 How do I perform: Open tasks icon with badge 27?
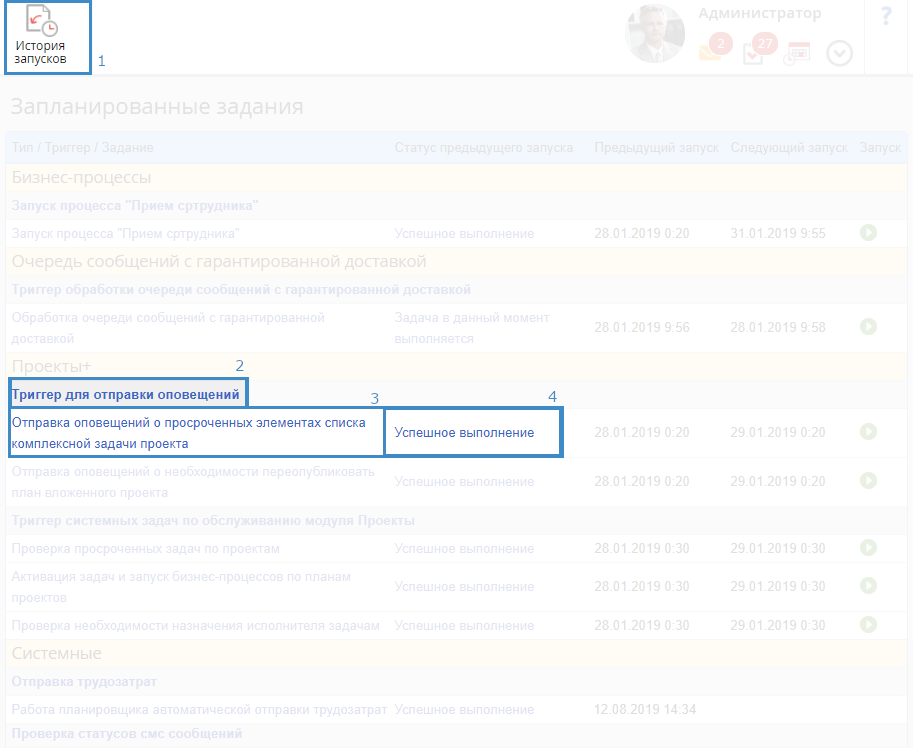click(760, 49)
